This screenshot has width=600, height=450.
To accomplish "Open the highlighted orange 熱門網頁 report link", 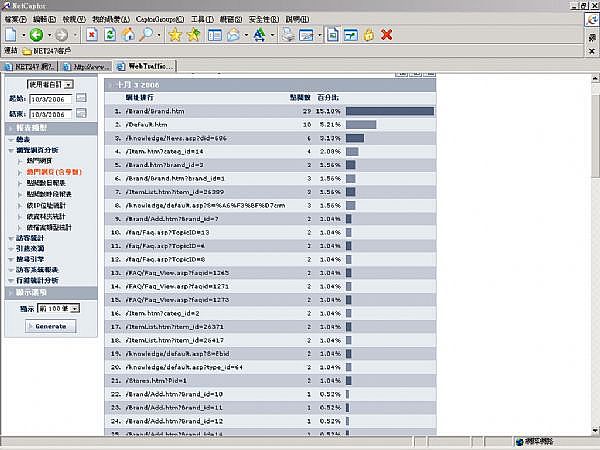I will point(54,172).
